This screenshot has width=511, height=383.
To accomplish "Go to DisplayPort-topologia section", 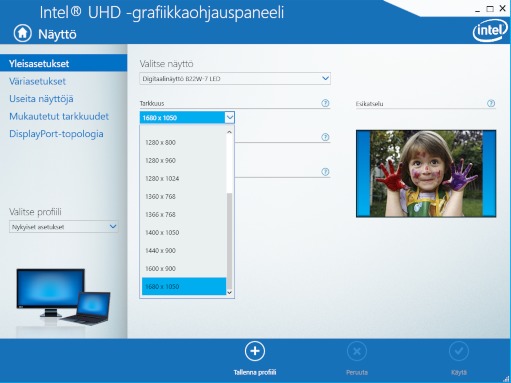I will [56, 134].
